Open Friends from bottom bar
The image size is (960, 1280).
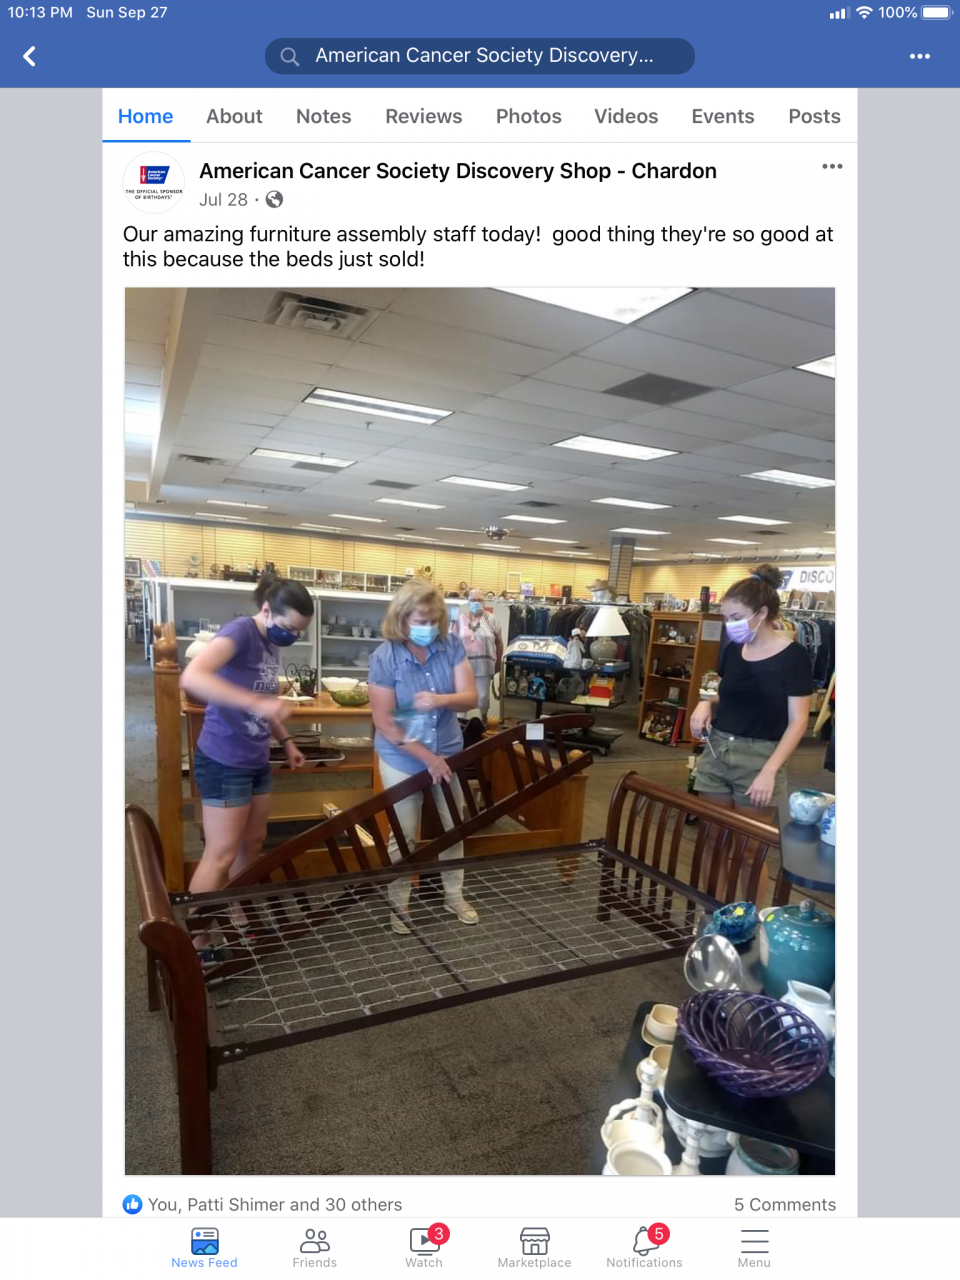(x=315, y=1248)
